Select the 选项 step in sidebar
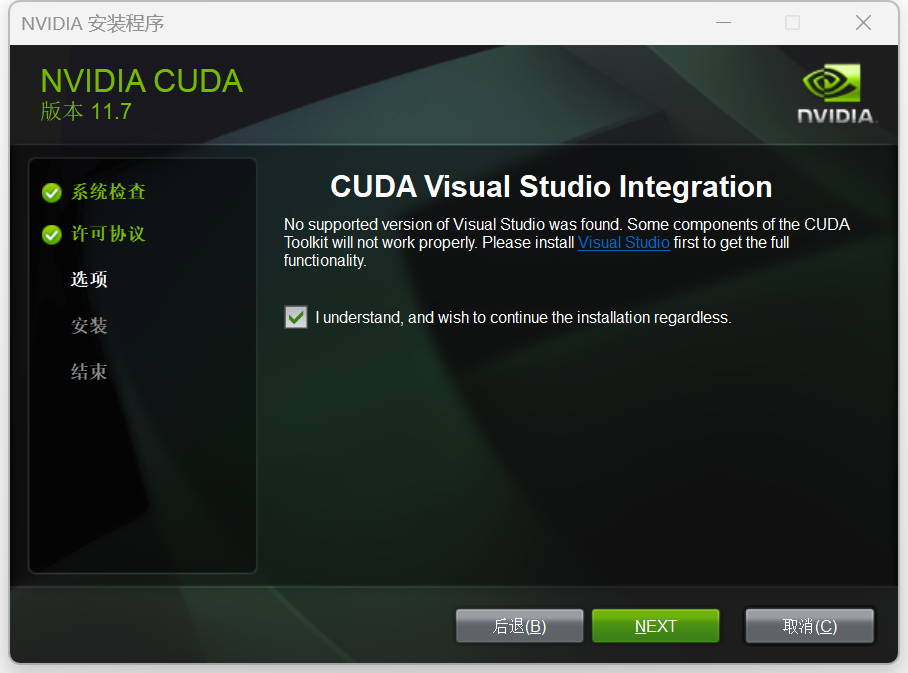 point(89,279)
